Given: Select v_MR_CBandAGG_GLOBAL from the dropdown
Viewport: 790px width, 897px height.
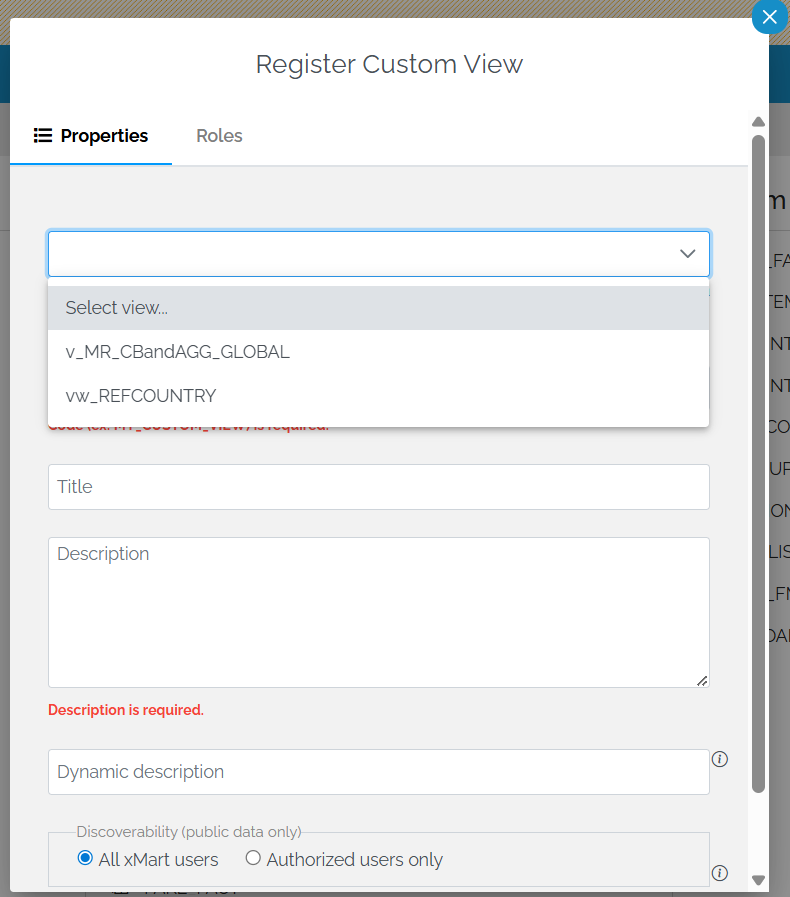Looking at the screenshot, I should pos(177,352).
